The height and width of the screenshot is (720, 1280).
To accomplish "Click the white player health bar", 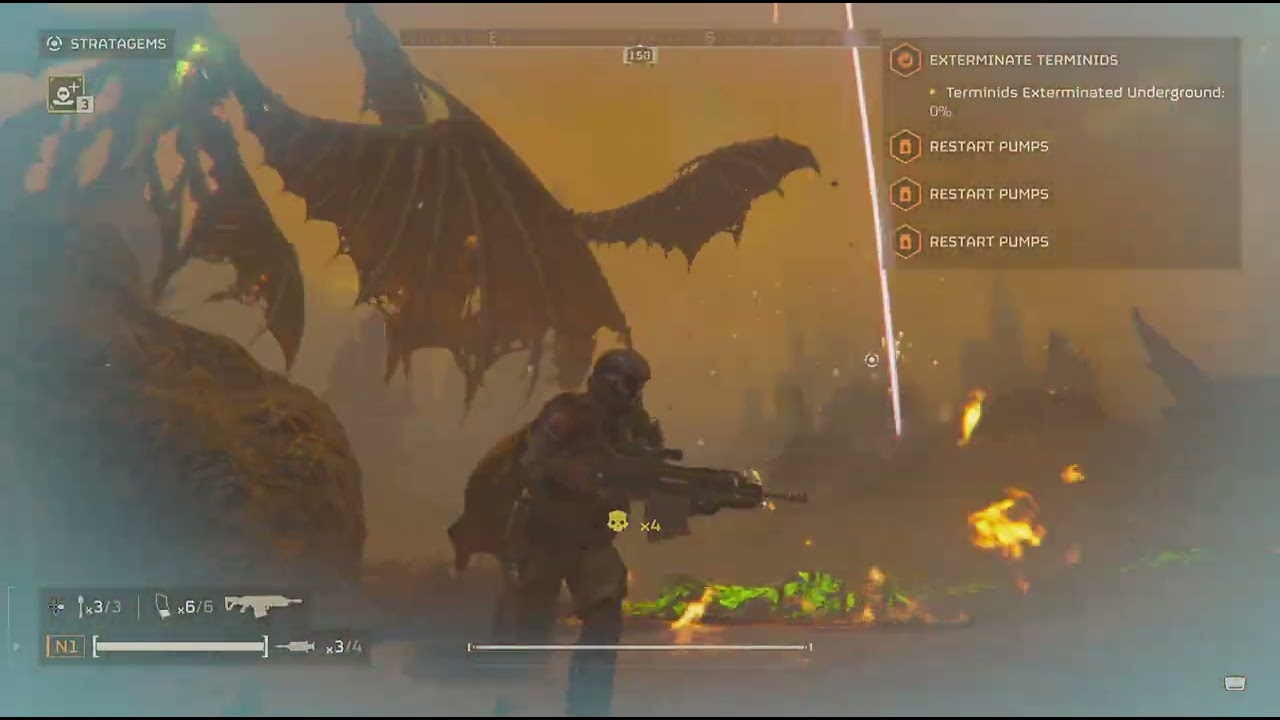I will (x=181, y=647).
